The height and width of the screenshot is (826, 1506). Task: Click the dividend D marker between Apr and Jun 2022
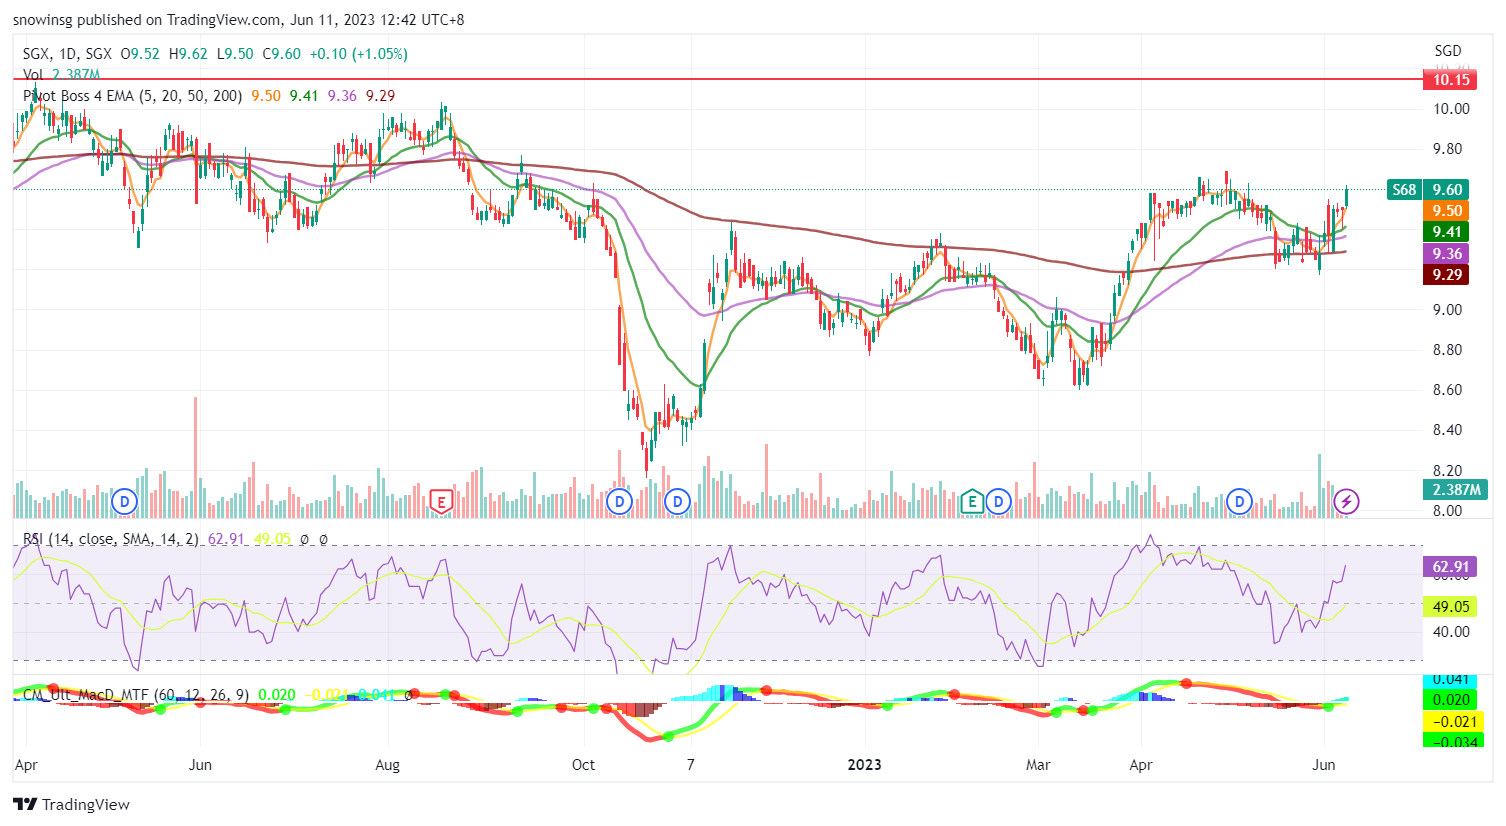coord(124,501)
